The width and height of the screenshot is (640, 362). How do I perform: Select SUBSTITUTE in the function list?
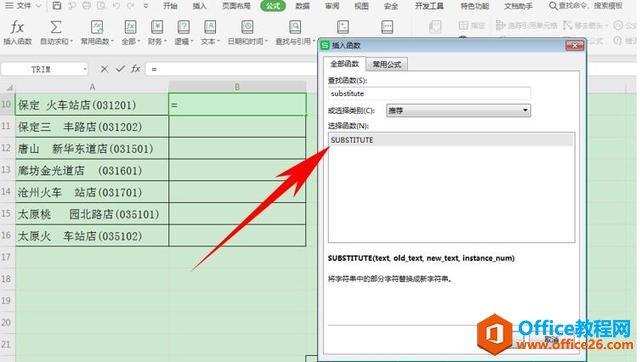(451, 140)
